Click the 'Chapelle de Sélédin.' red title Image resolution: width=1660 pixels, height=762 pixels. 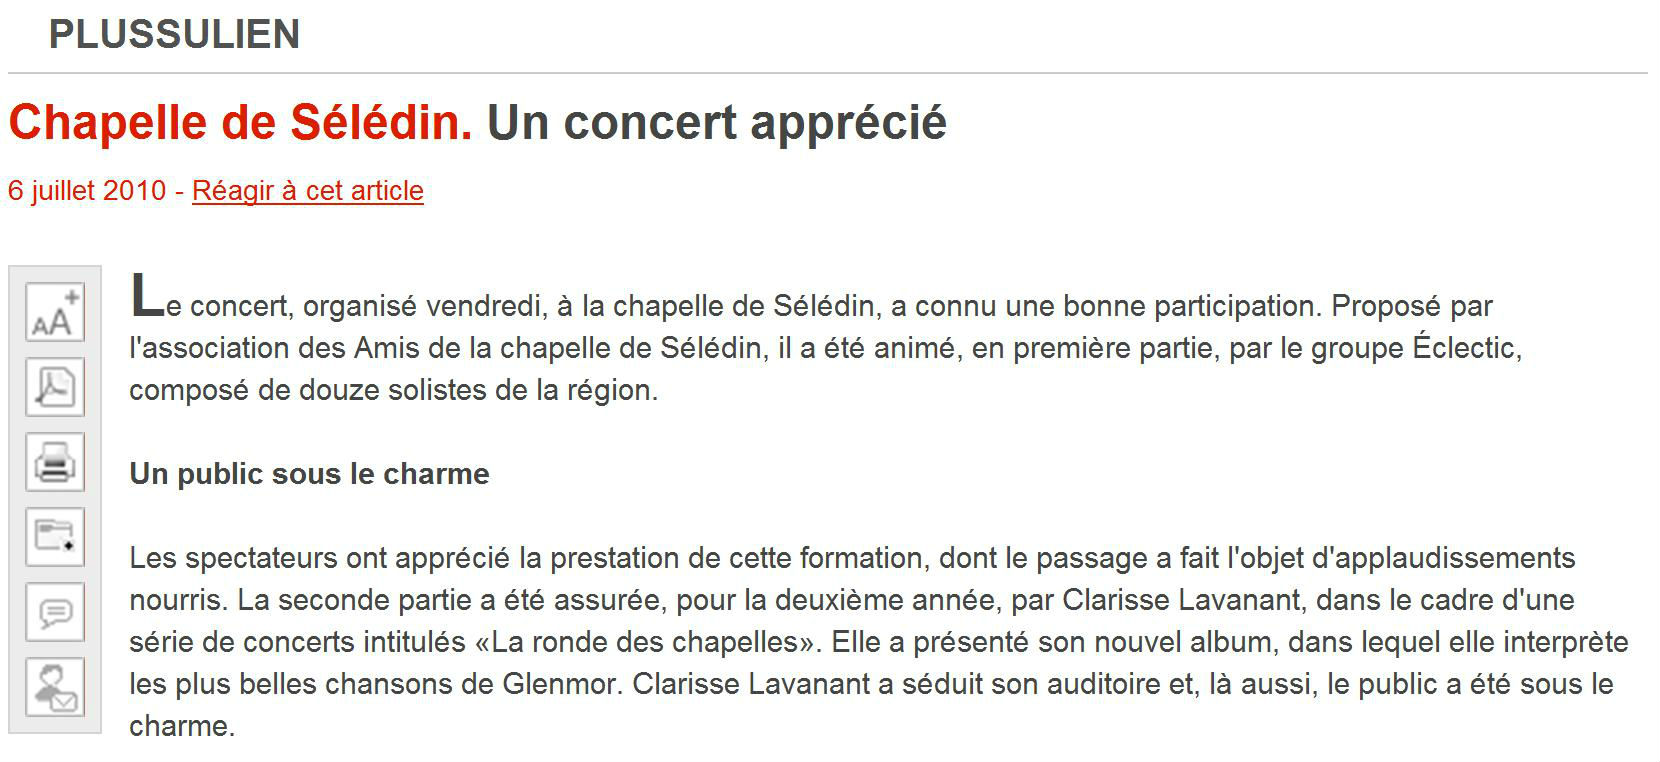pyautogui.click(x=240, y=123)
